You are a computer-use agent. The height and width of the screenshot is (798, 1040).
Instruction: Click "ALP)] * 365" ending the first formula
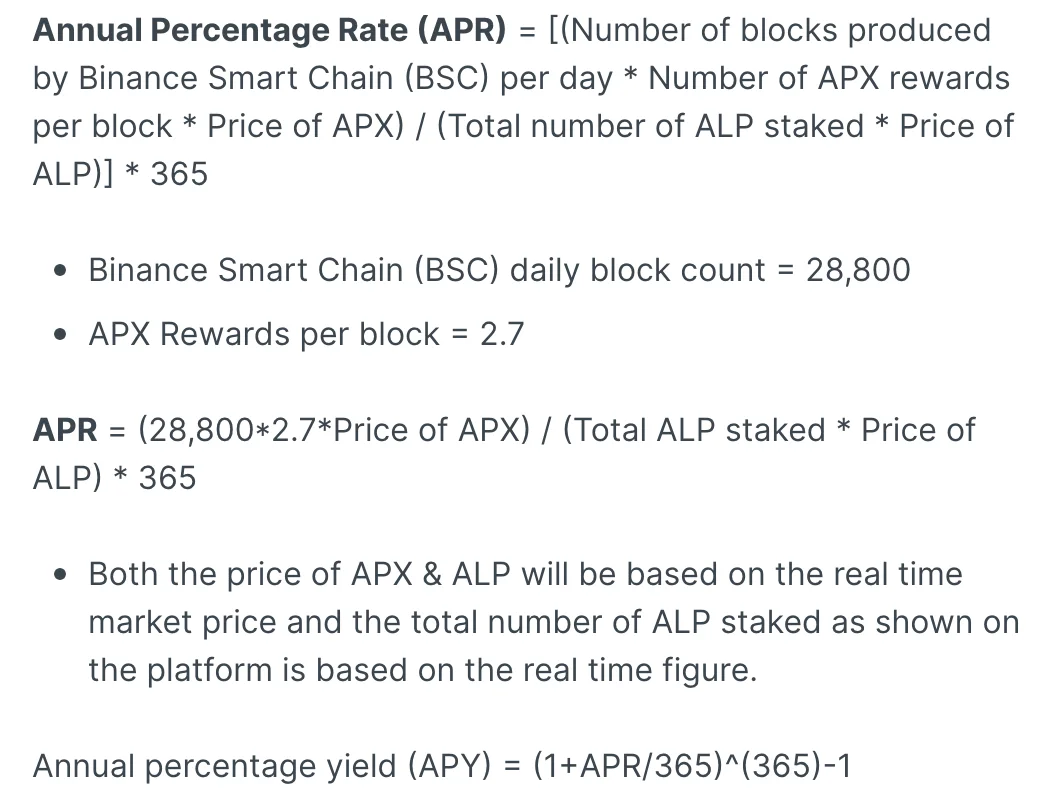[x=120, y=174]
